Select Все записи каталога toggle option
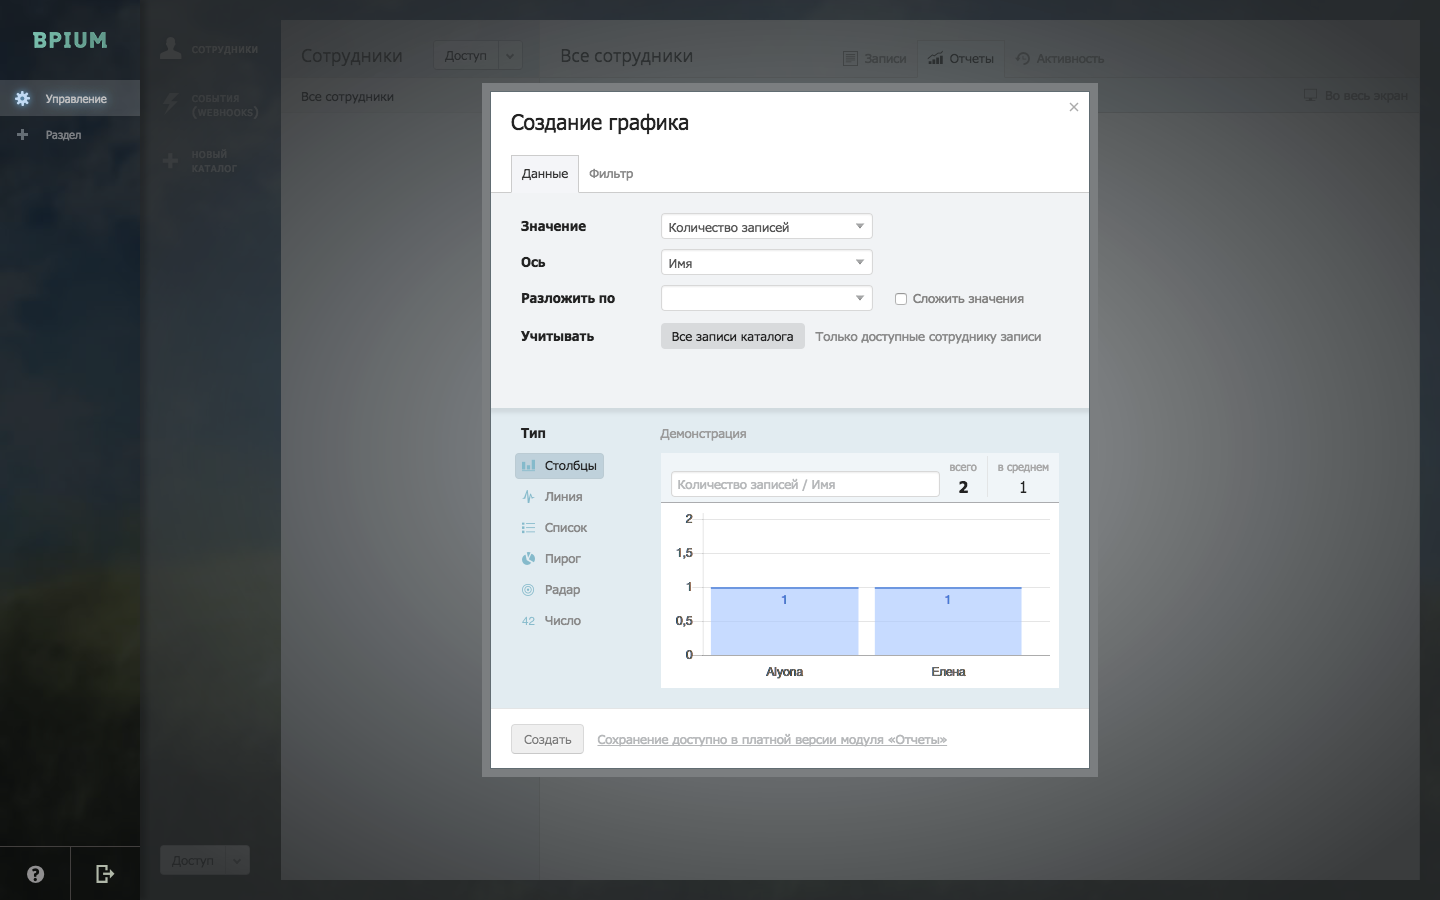1440x900 pixels. click(x=732, y=337)
